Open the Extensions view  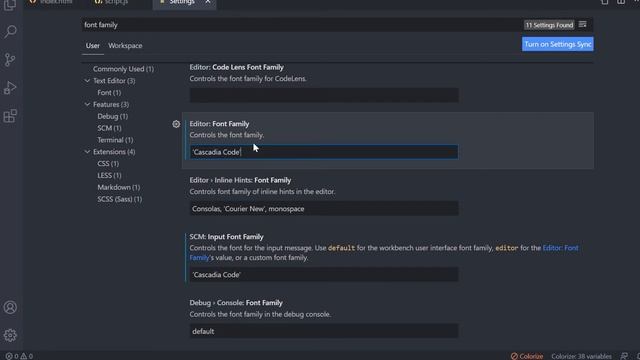(10, 116)
